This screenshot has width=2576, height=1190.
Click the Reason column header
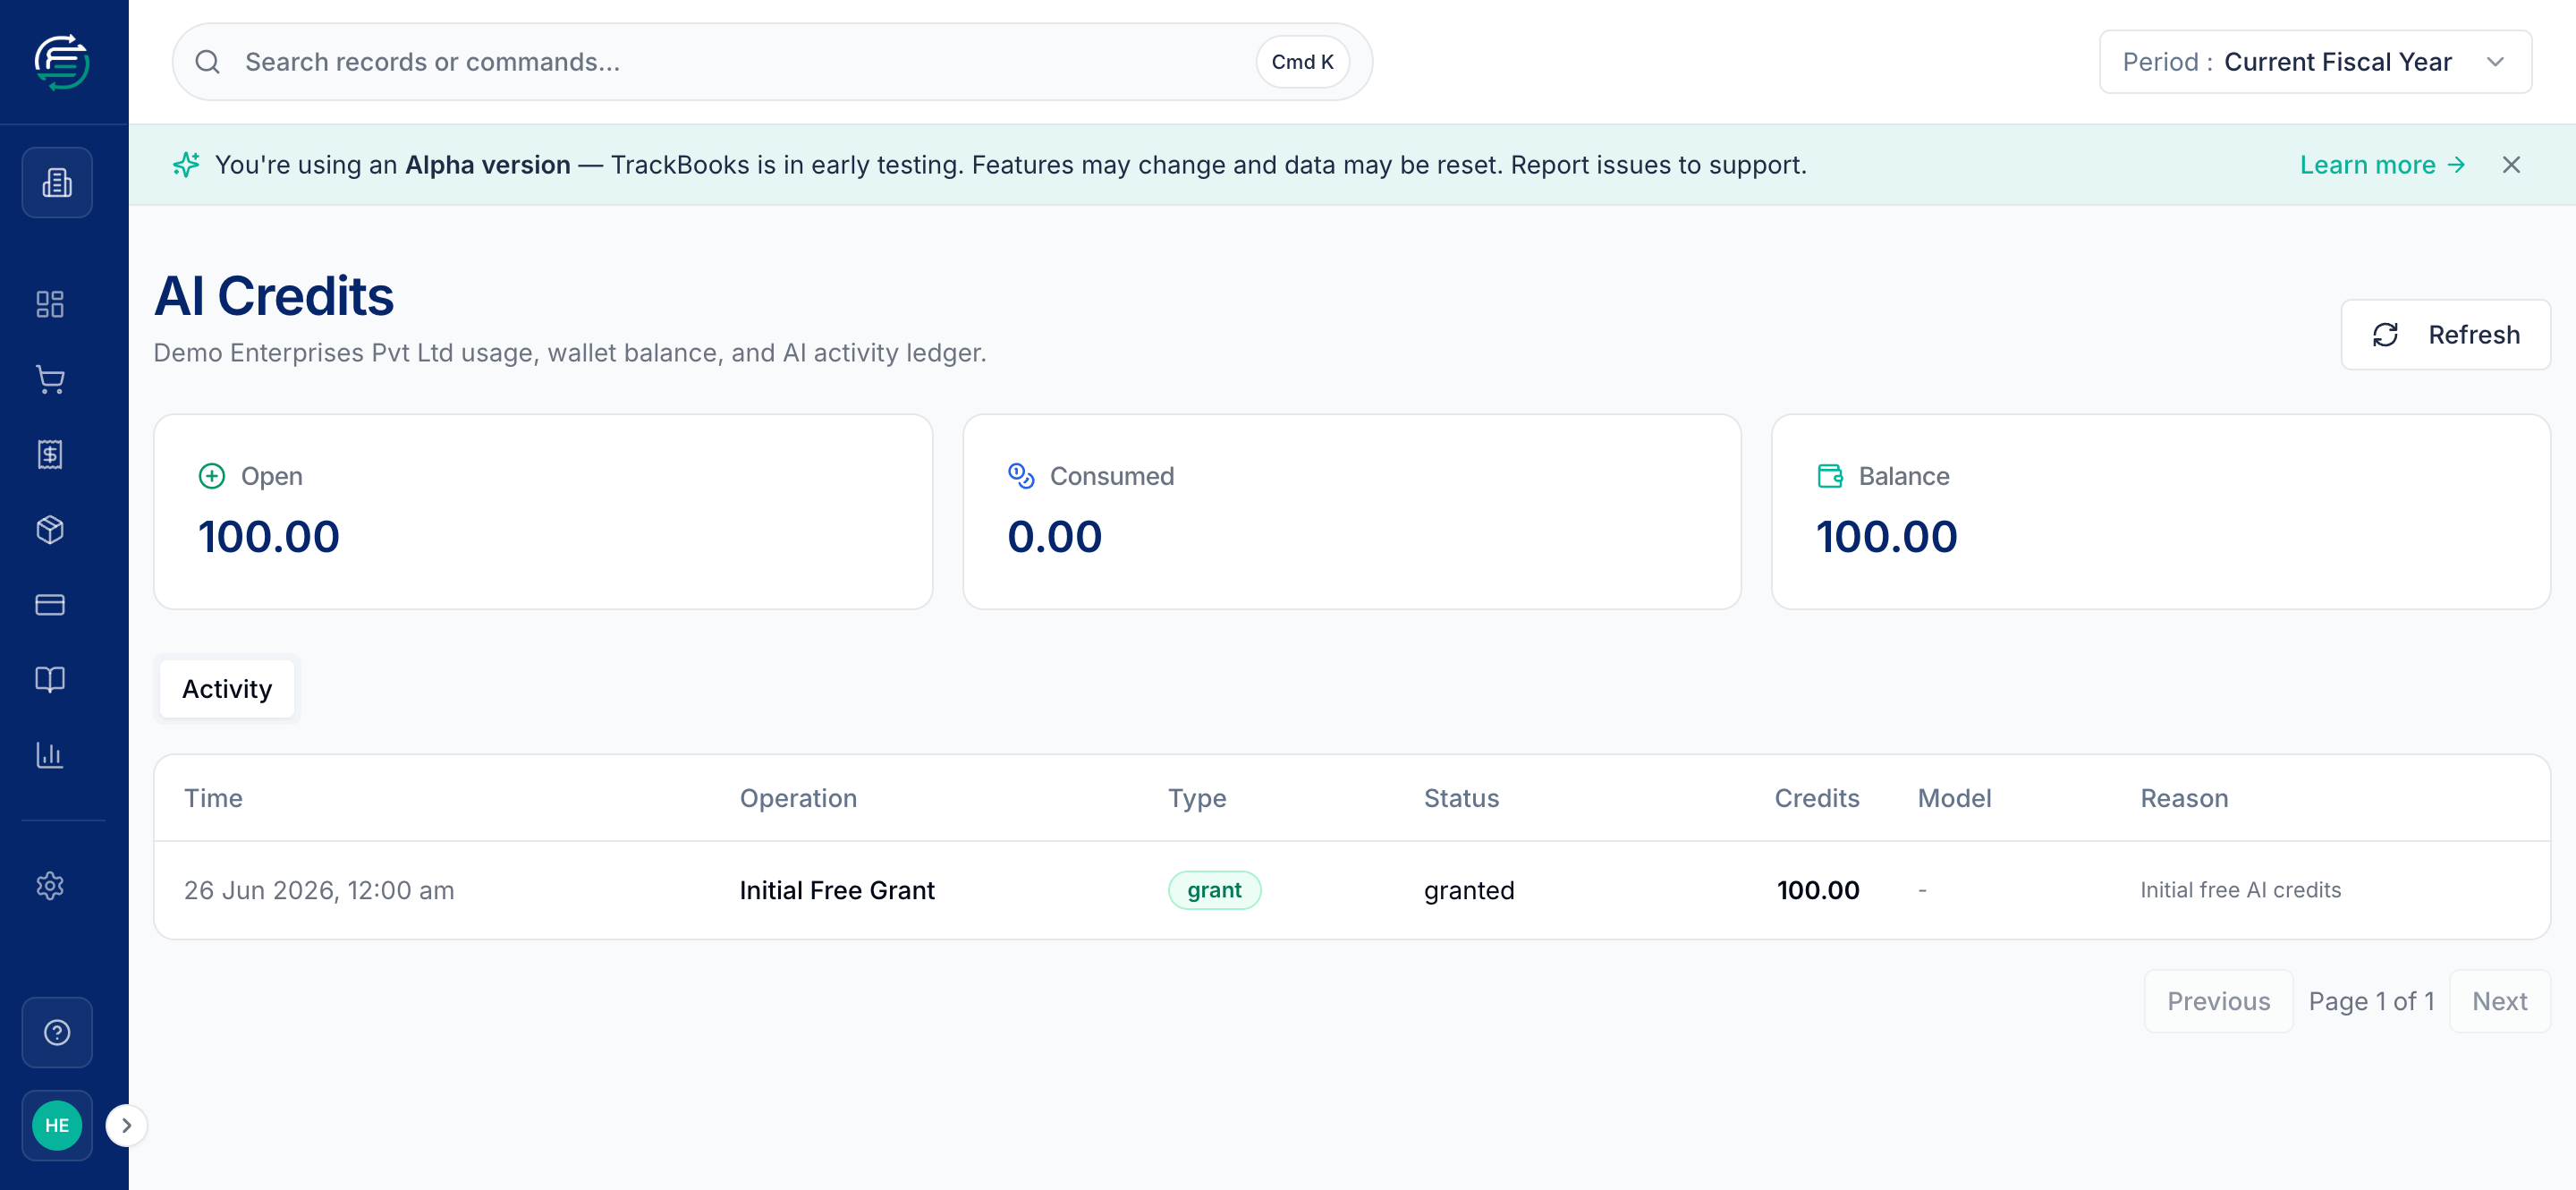tap(2184, 798)
